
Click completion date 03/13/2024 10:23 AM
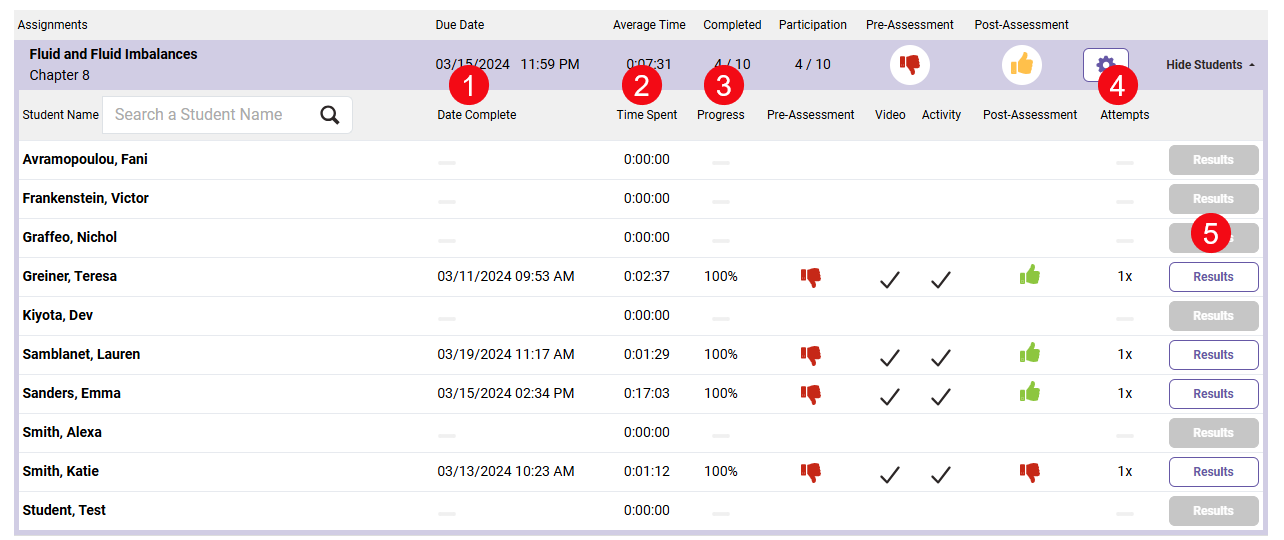click(506, 472)
